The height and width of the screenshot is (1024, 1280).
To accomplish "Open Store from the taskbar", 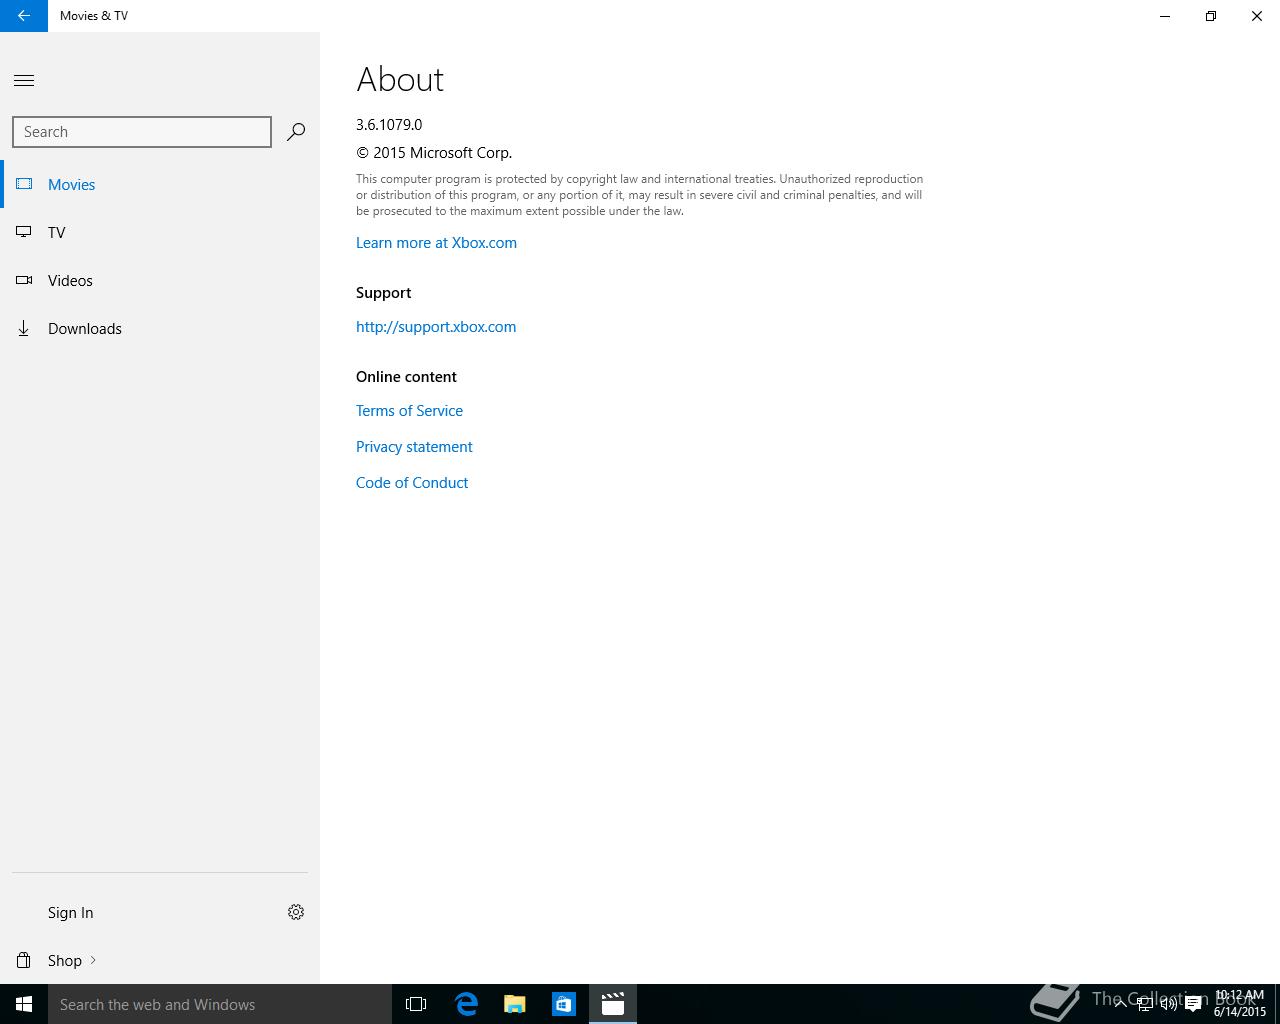I will pos(564,1004).
